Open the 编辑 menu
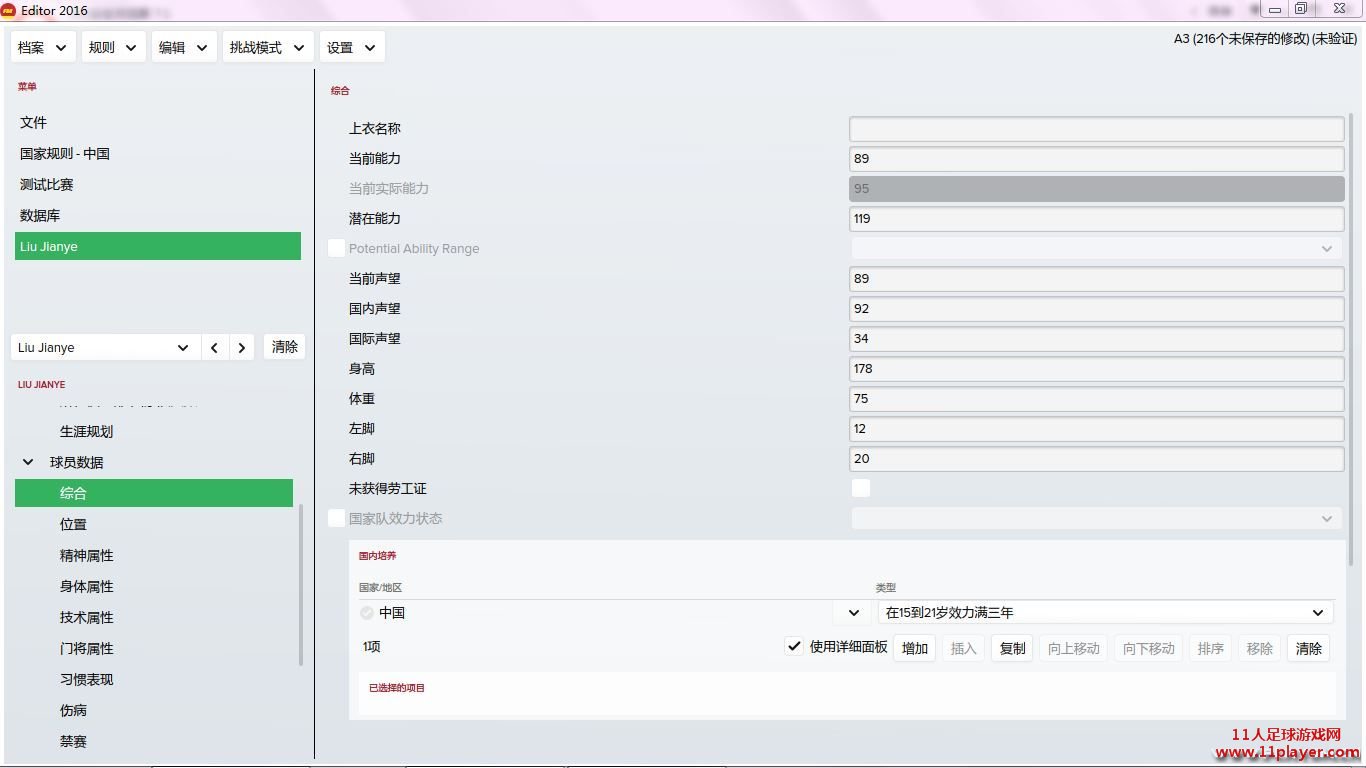 pos(184,47)
